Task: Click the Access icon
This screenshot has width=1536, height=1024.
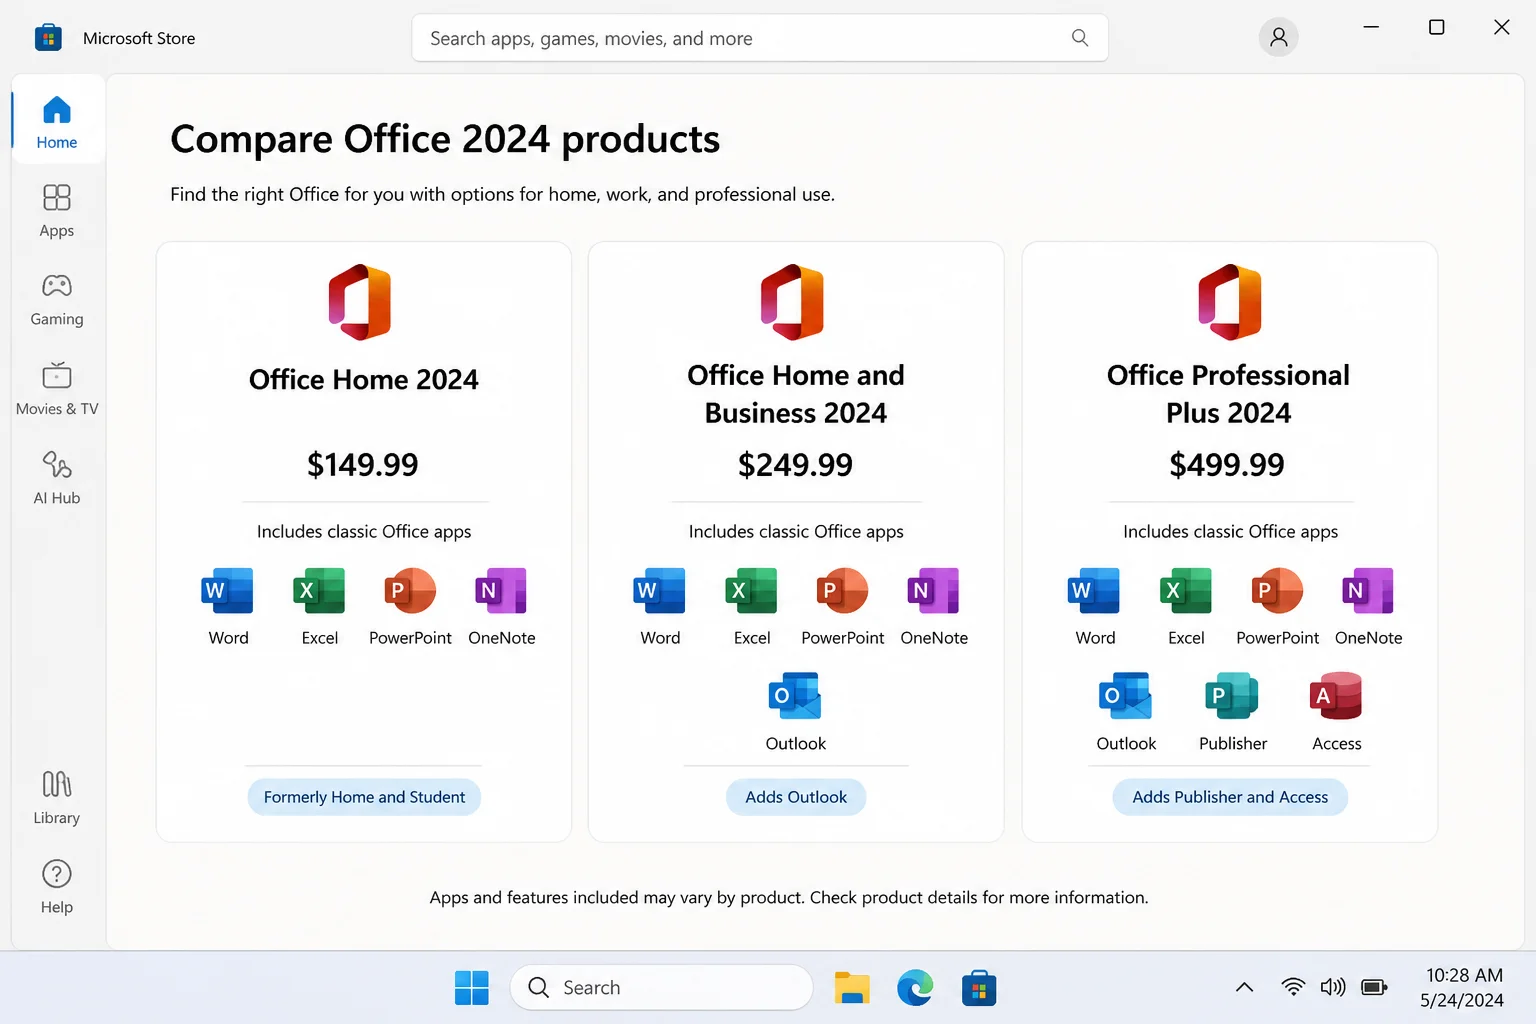Action: pyautogui.click(x=1336, y=696)
